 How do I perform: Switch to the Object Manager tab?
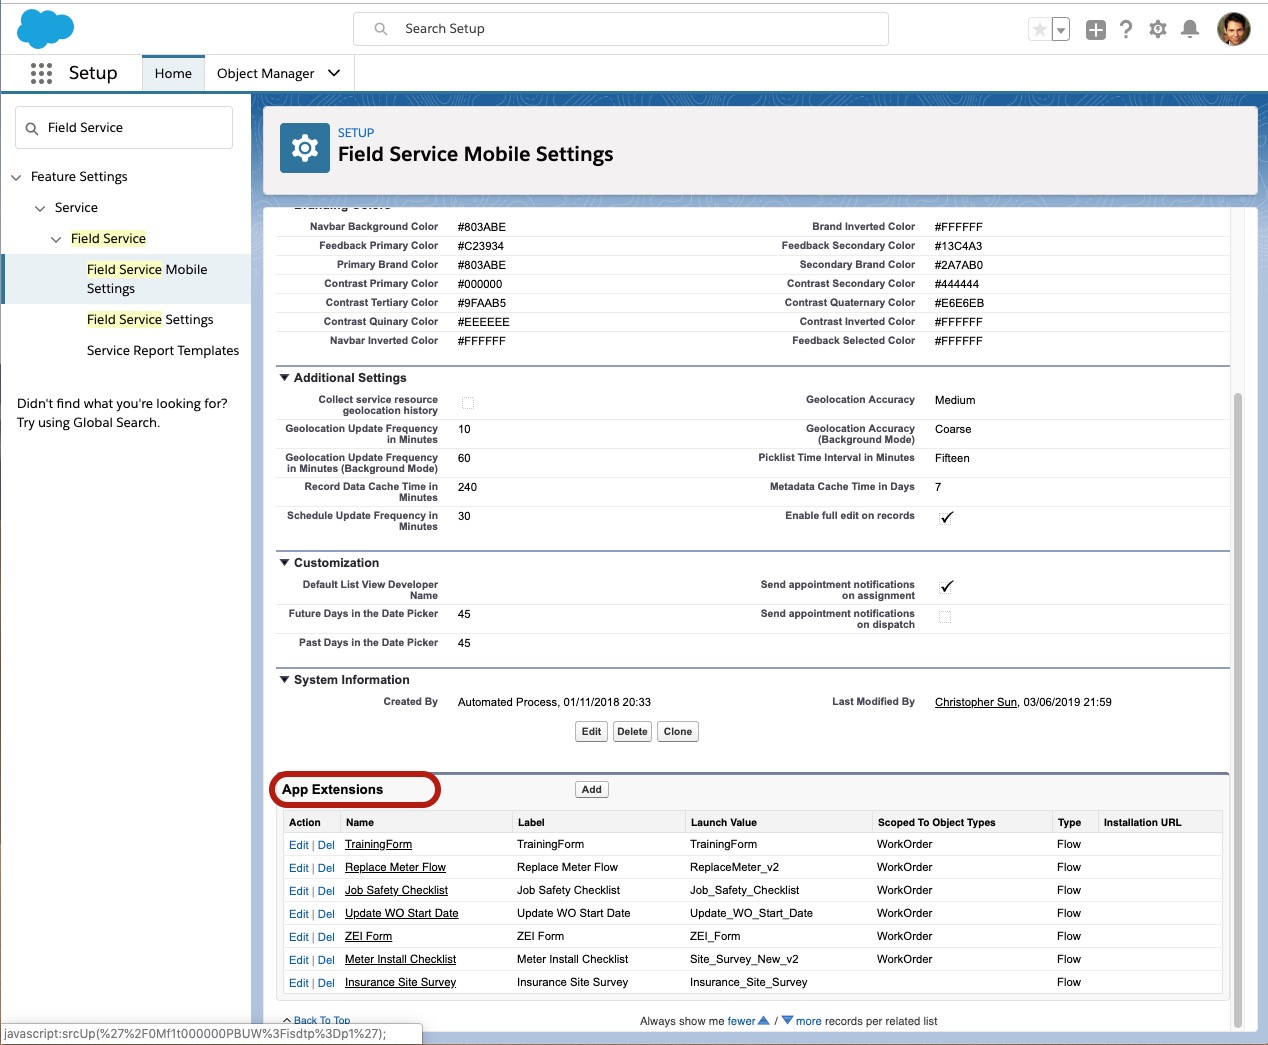click(265, 73)
